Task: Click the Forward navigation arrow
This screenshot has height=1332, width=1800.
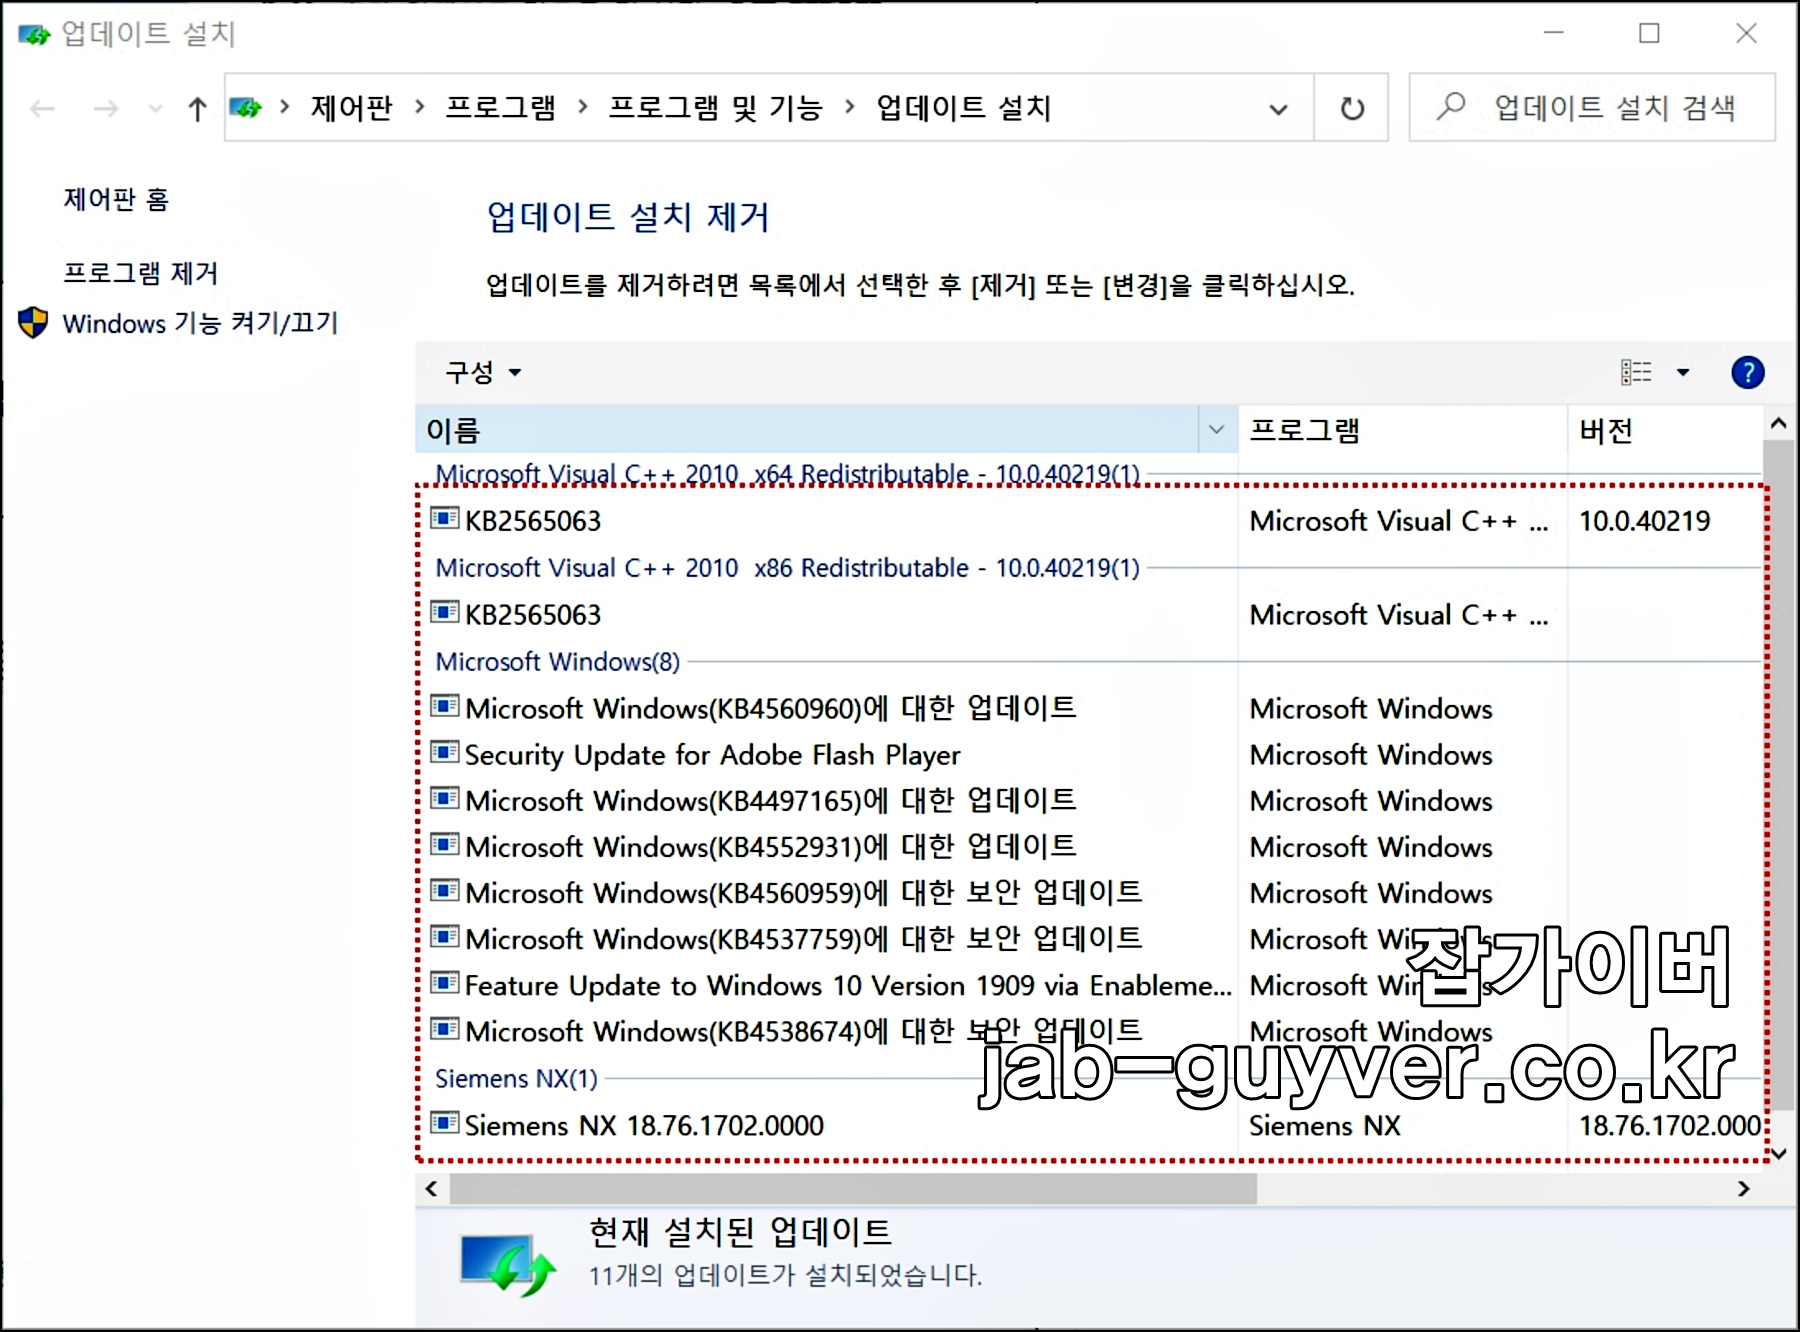Action: pos(105,108)
